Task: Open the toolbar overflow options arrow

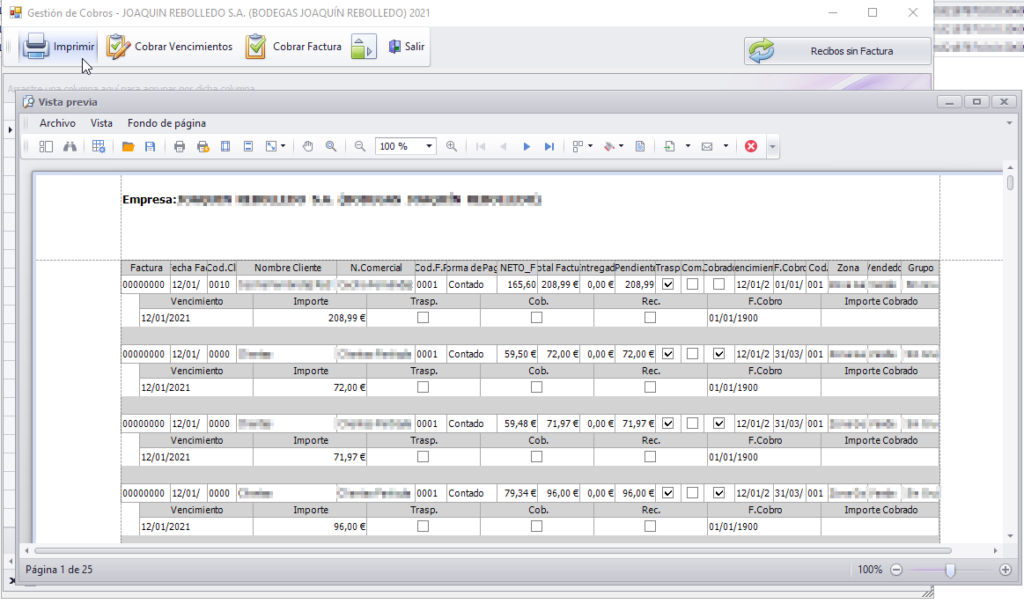Action: point(772,147)
